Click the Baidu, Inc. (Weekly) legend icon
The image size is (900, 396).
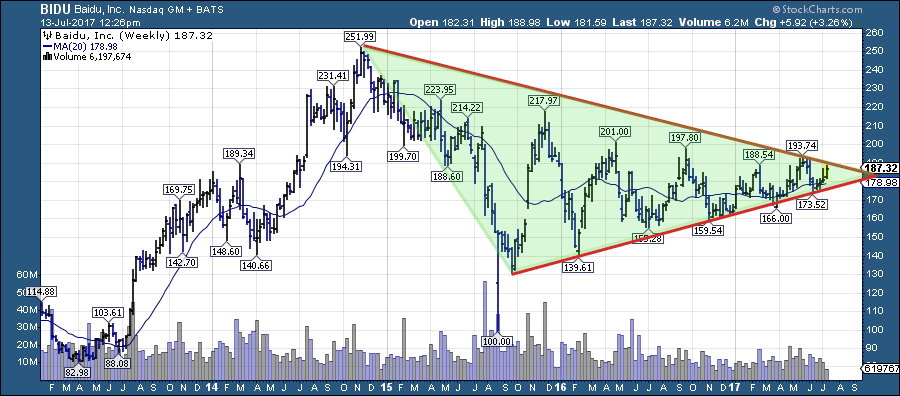[x=48, y=36]
